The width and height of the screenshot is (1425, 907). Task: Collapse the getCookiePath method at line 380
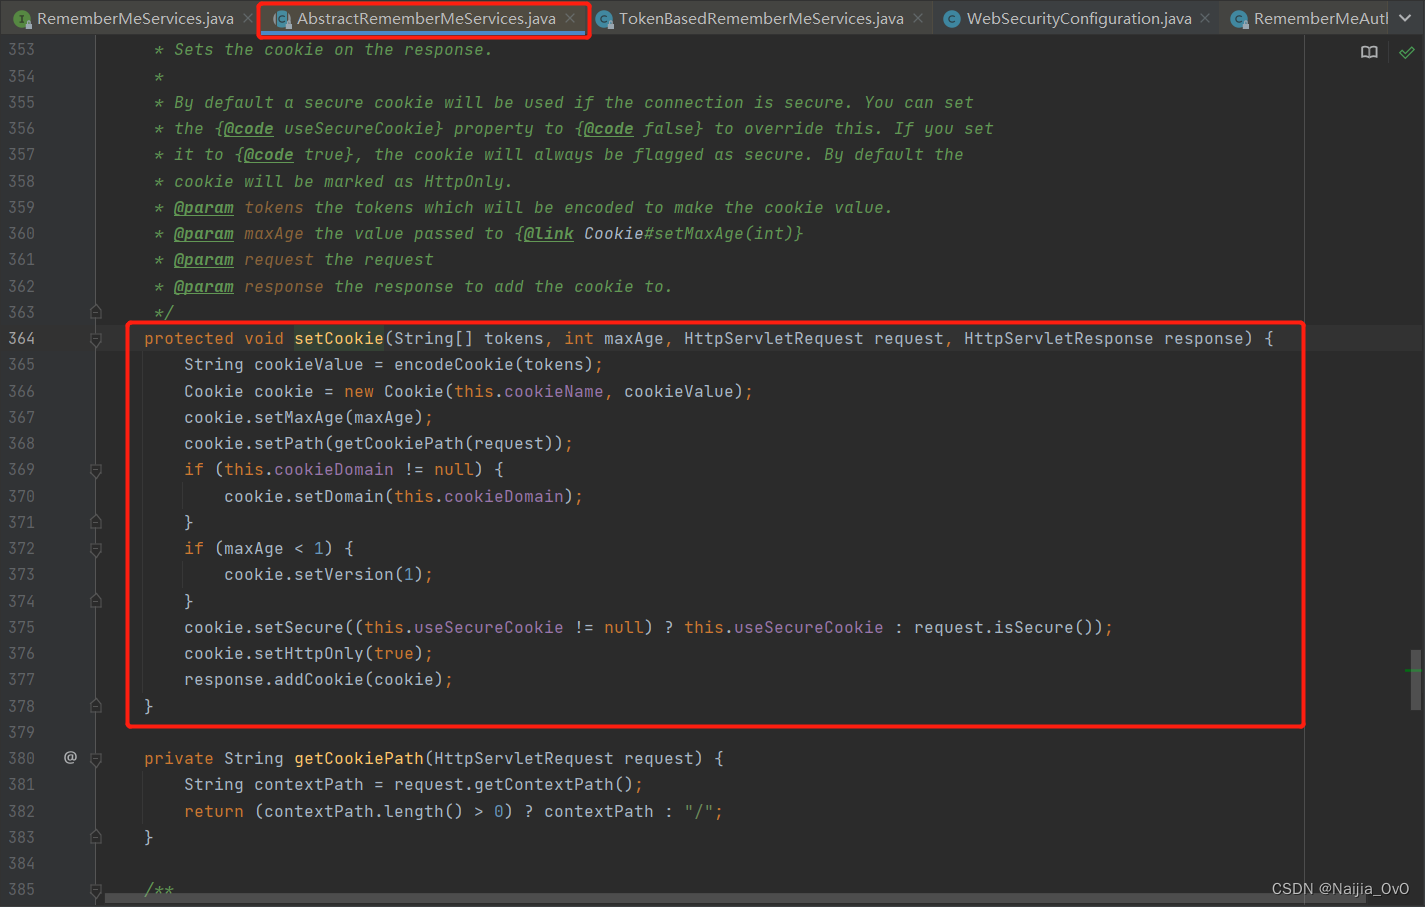(96, 759)
